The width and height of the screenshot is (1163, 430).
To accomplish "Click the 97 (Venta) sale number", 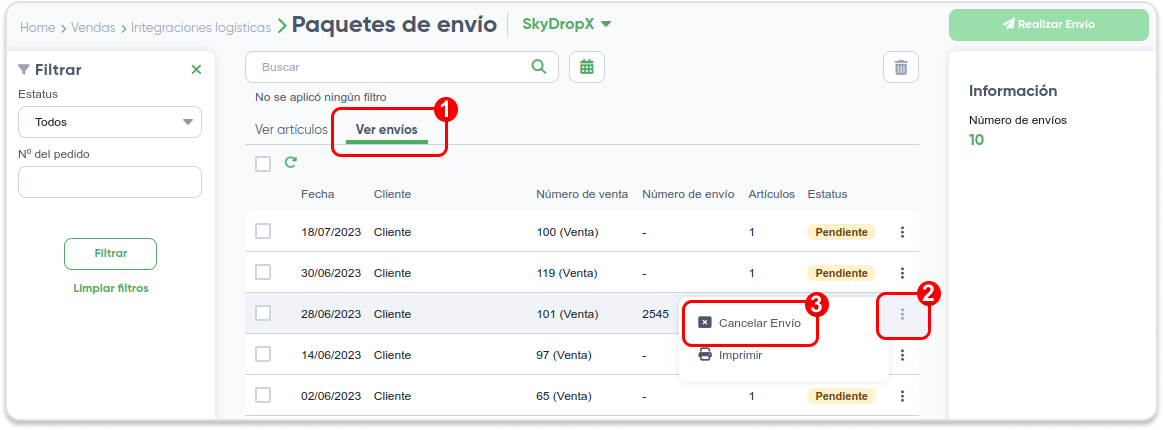I will tap(564, 355).
